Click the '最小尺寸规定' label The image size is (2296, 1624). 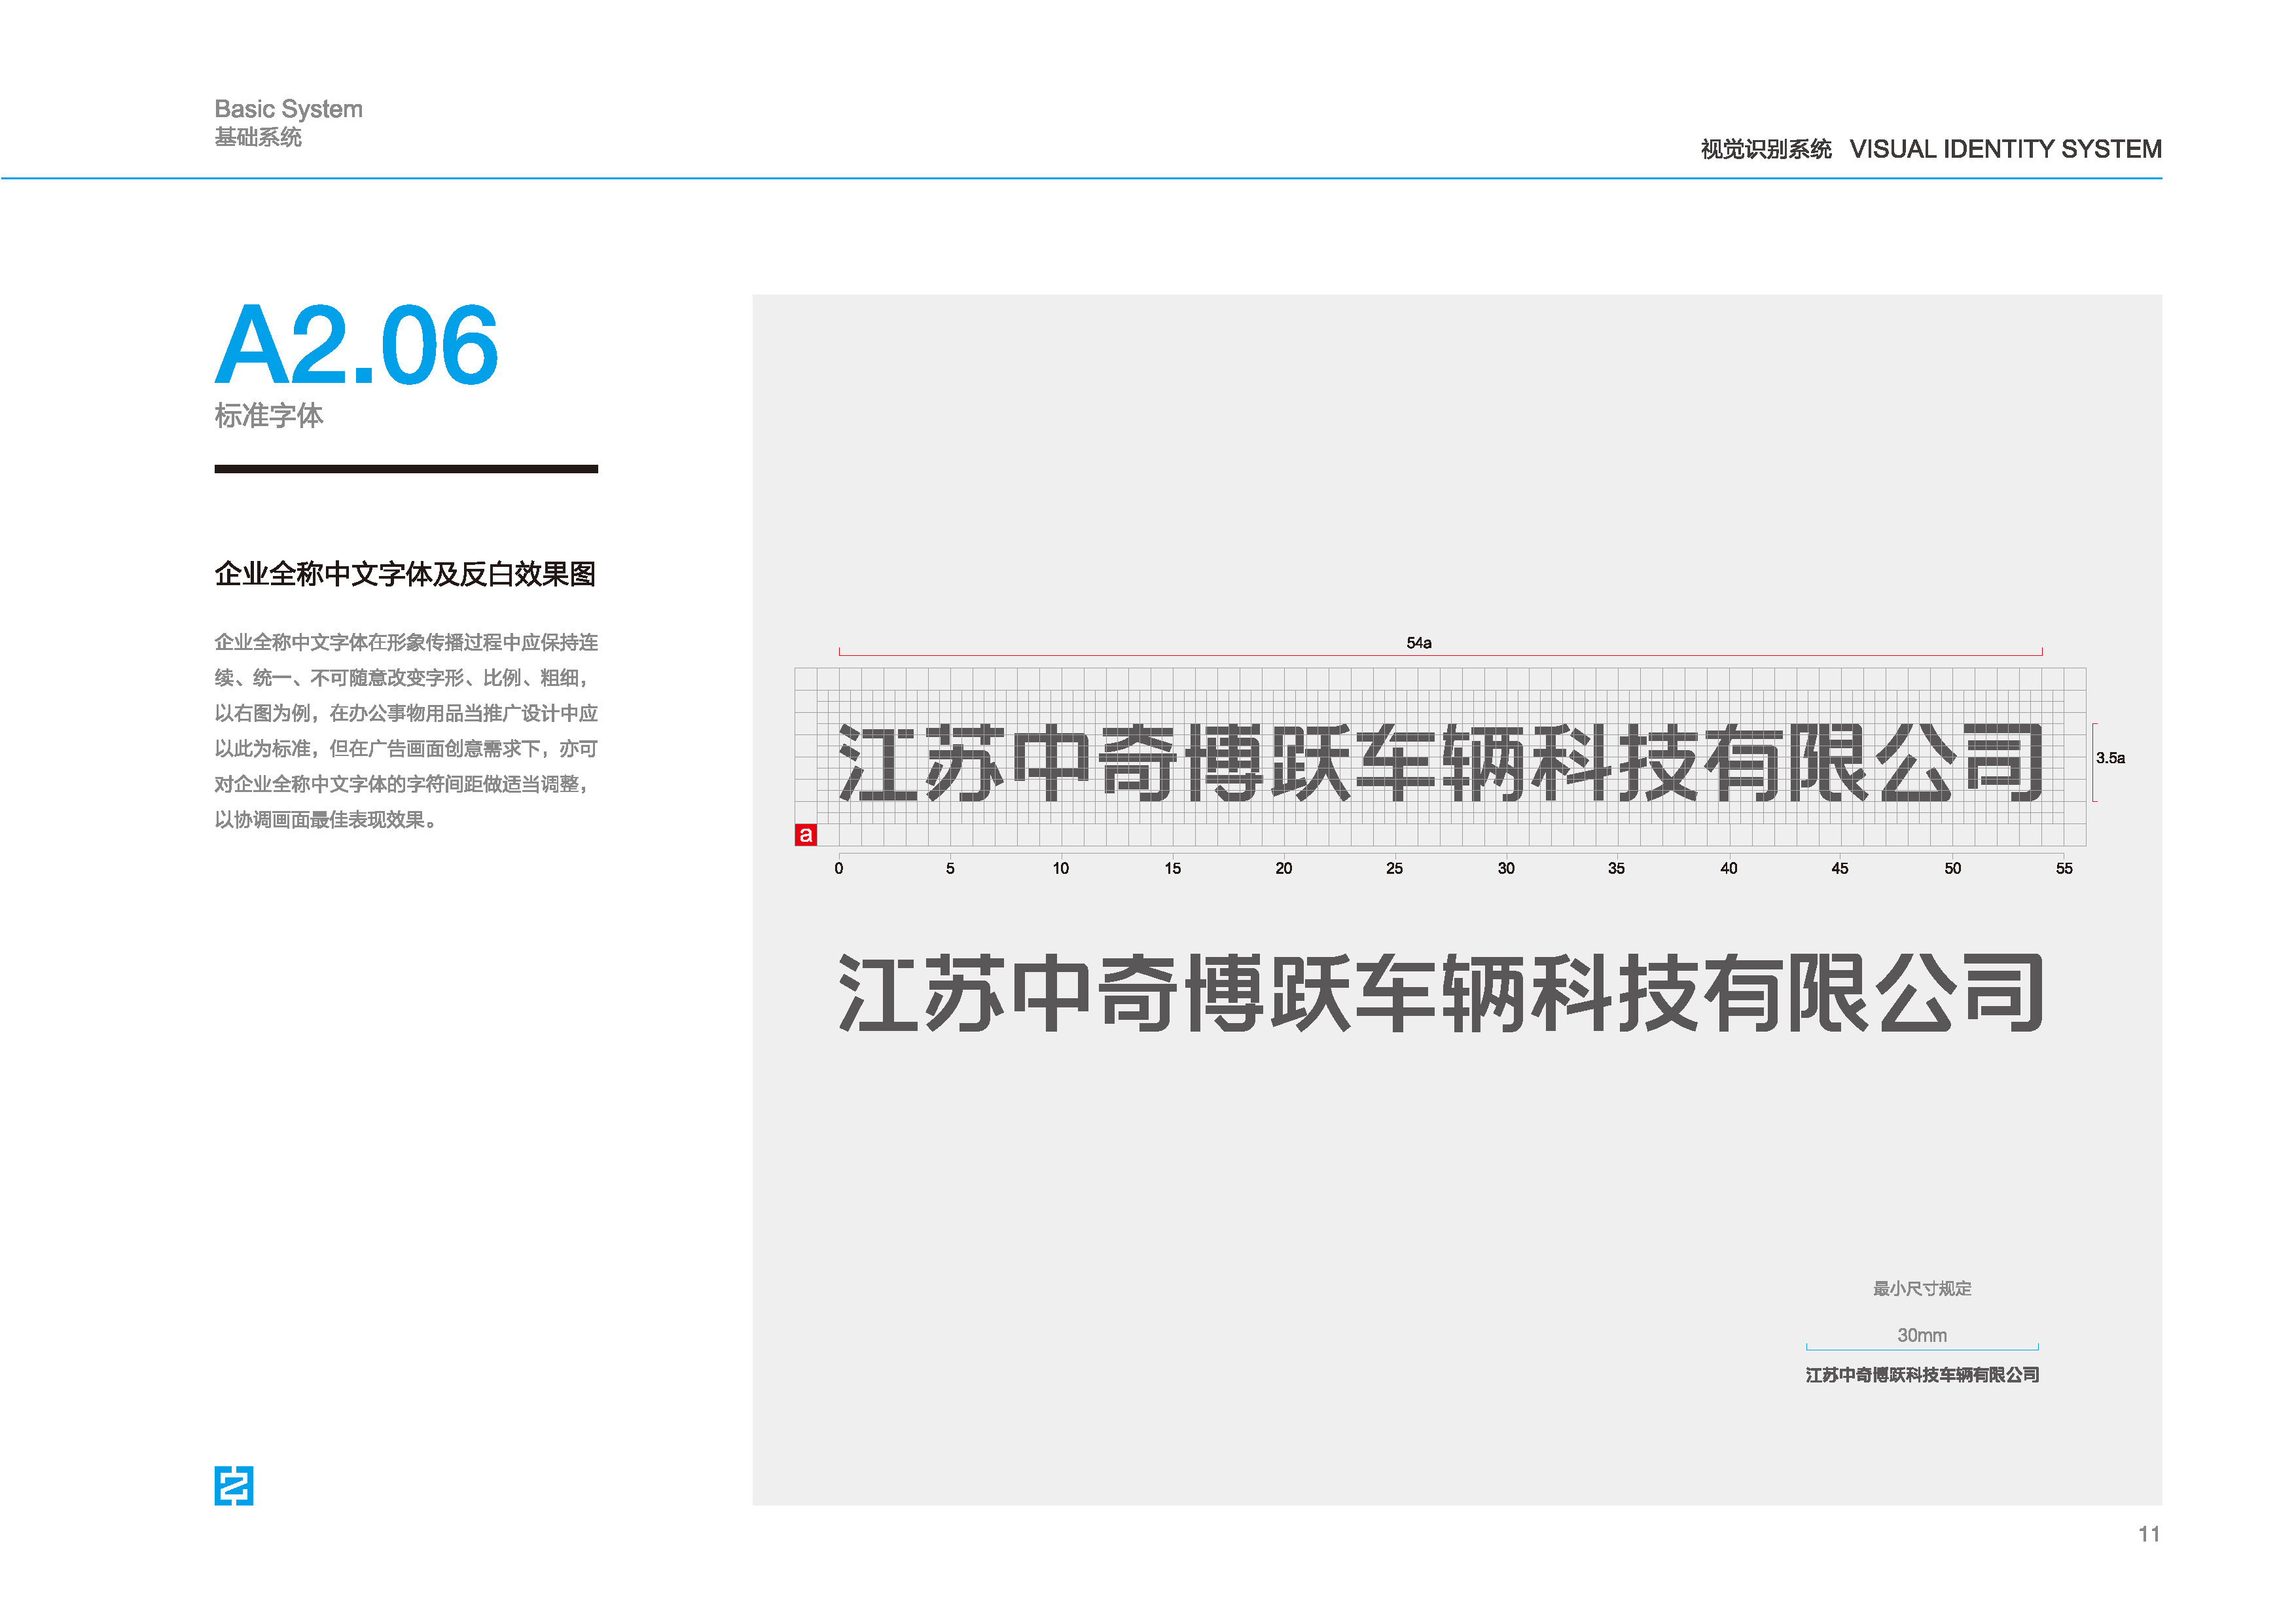pos(1921,1288)
